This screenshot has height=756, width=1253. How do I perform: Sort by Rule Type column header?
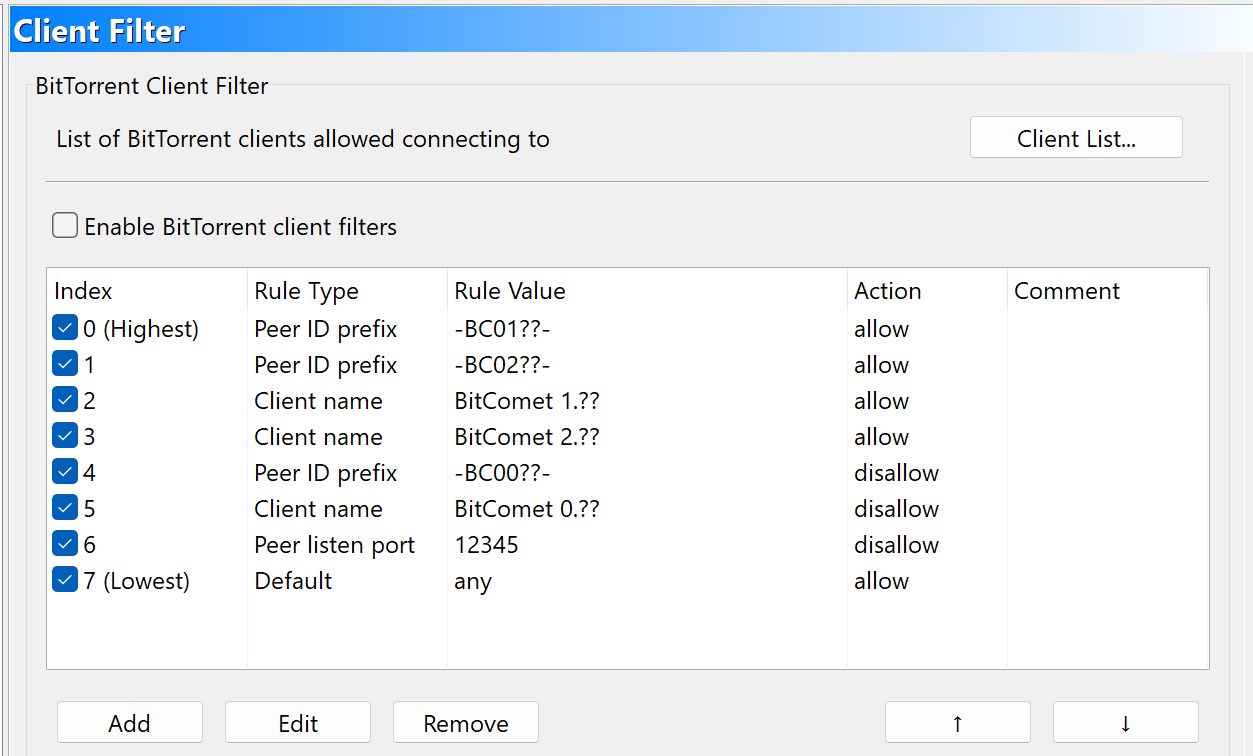[x=347, y=291]
